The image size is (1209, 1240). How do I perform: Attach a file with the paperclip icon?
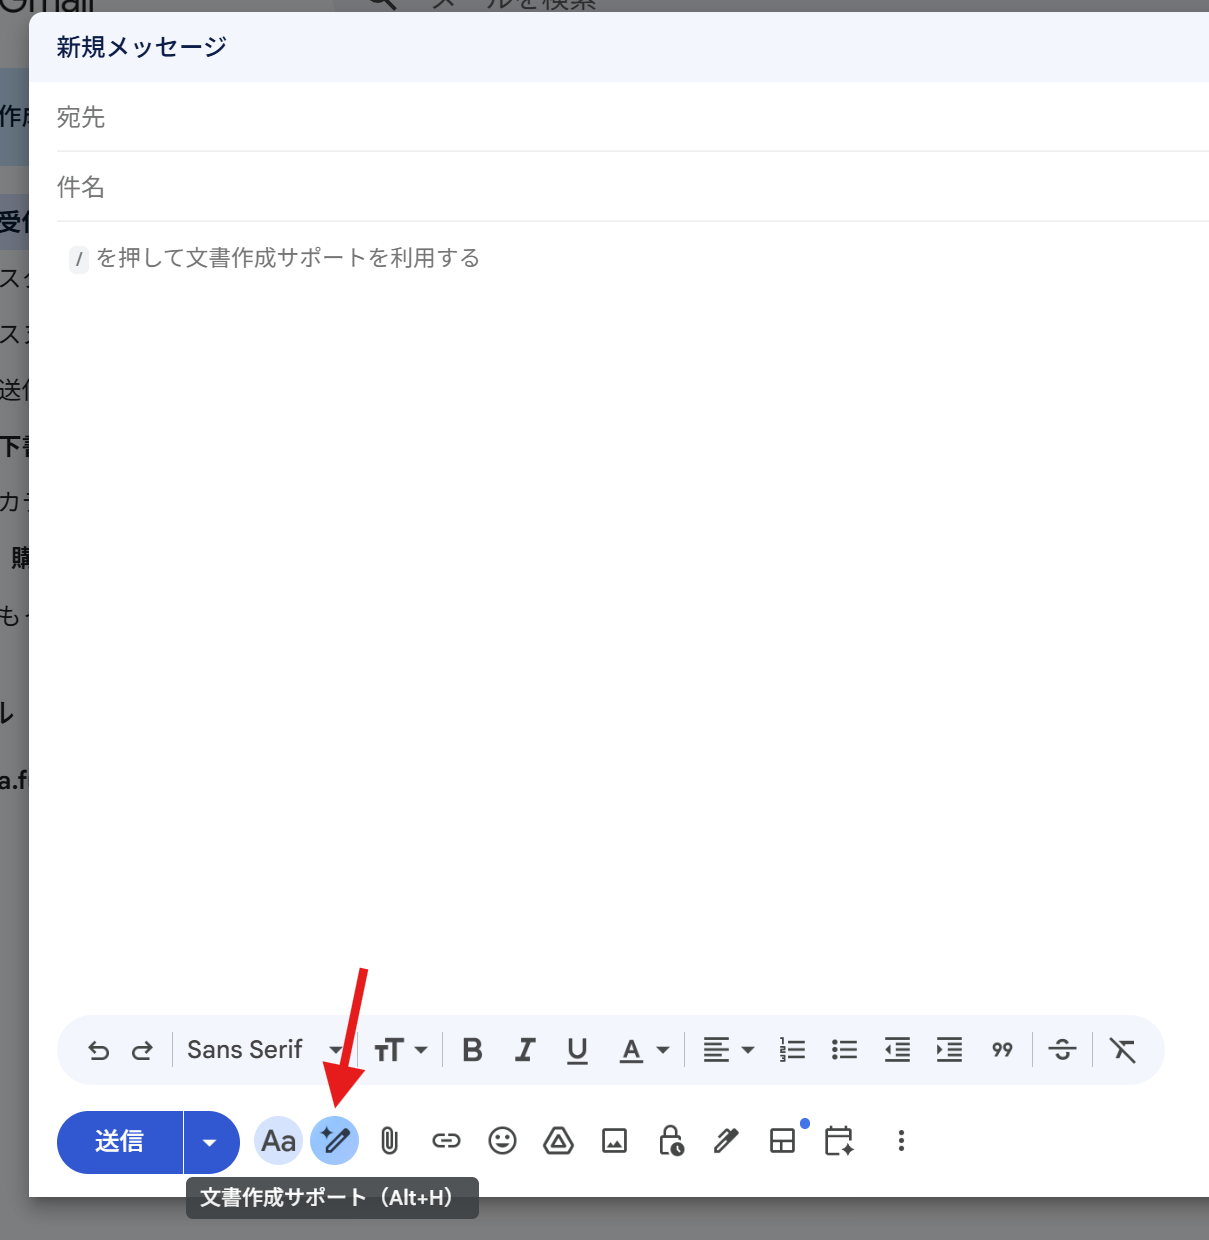pos(390,1141)
